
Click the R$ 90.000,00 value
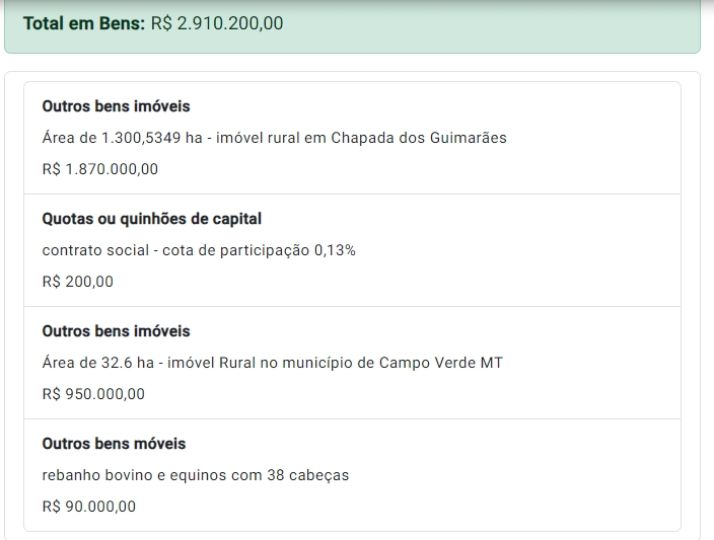[89, 506]
